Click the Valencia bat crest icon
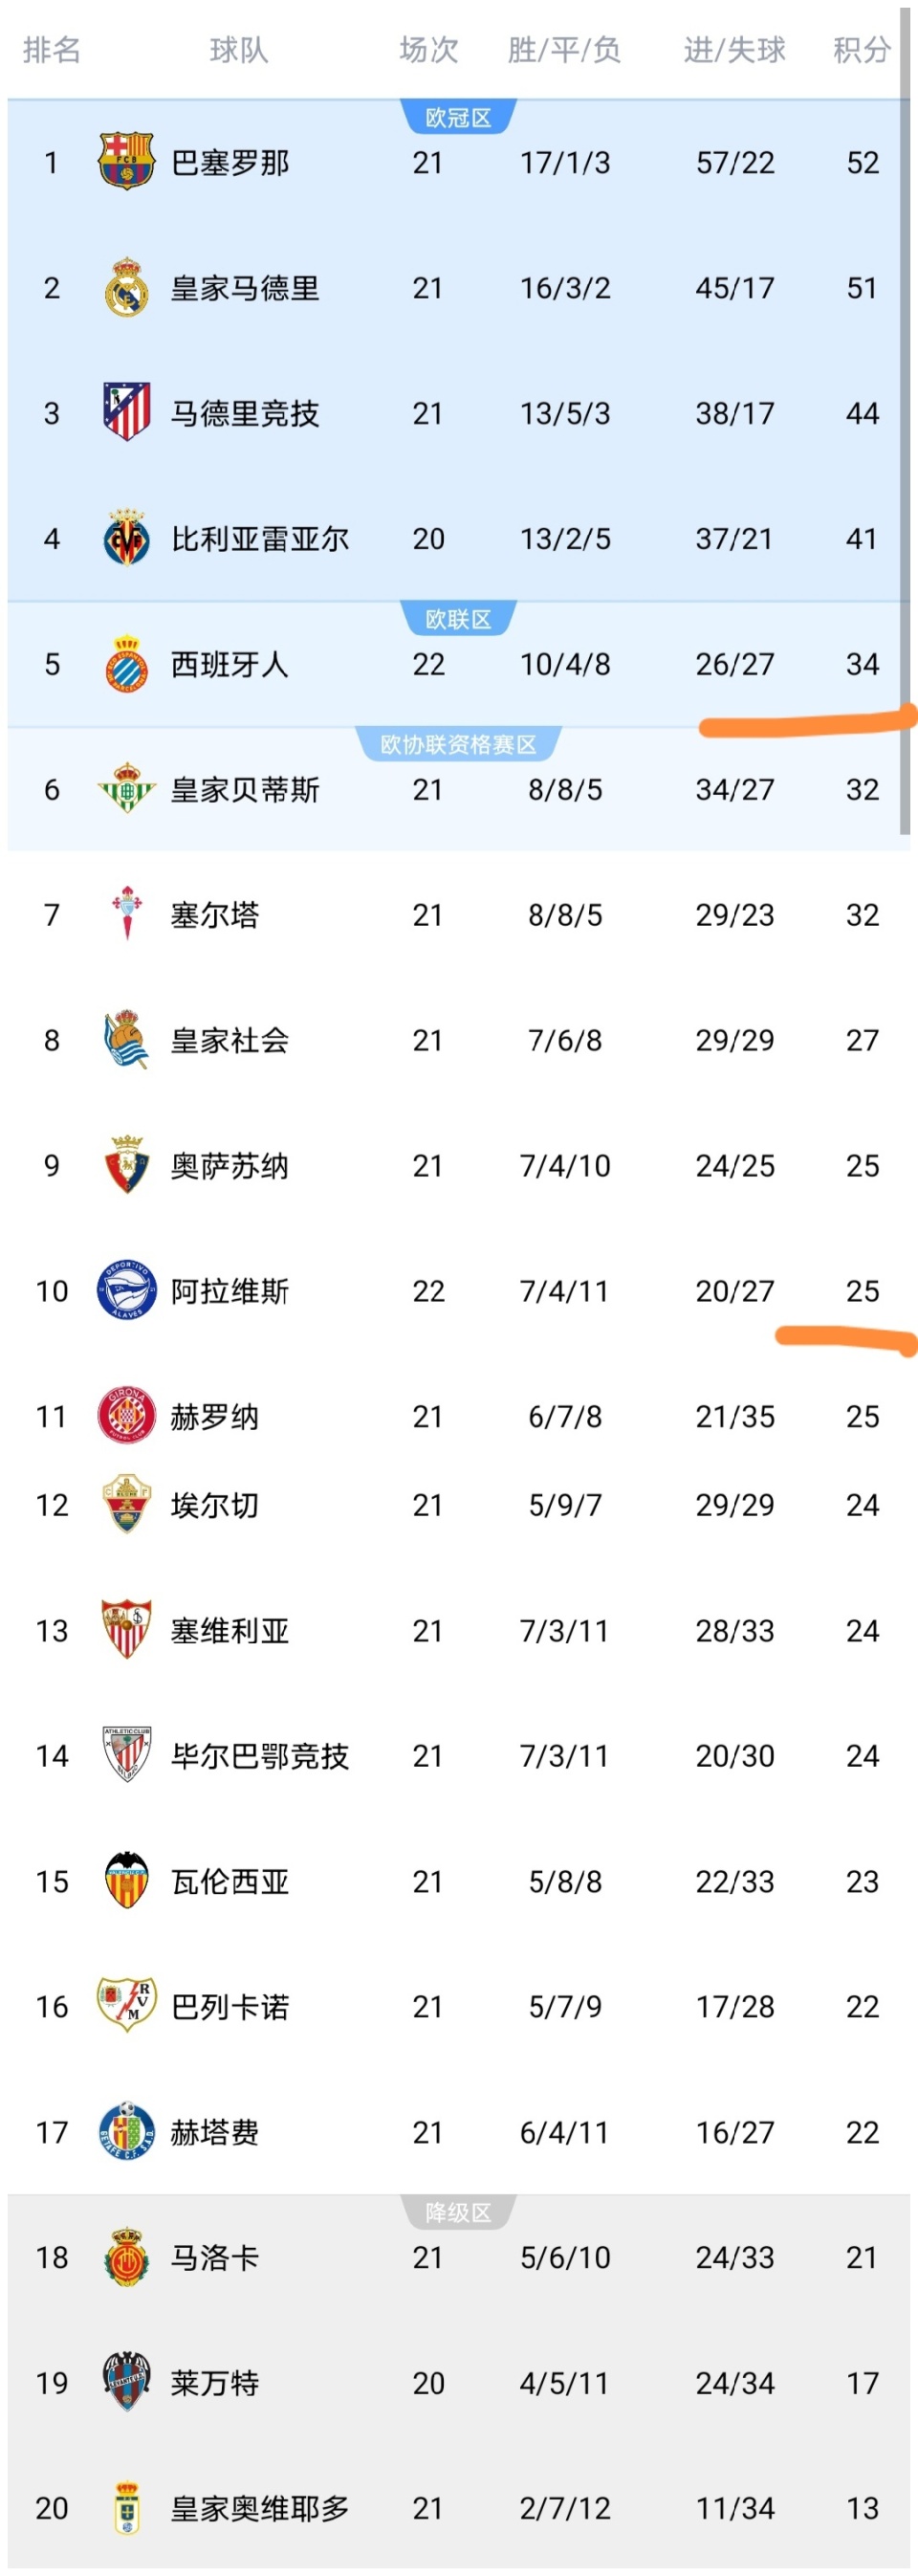Image resolution: width=918 pixels, height=2576 pixels. (126, 1881)
